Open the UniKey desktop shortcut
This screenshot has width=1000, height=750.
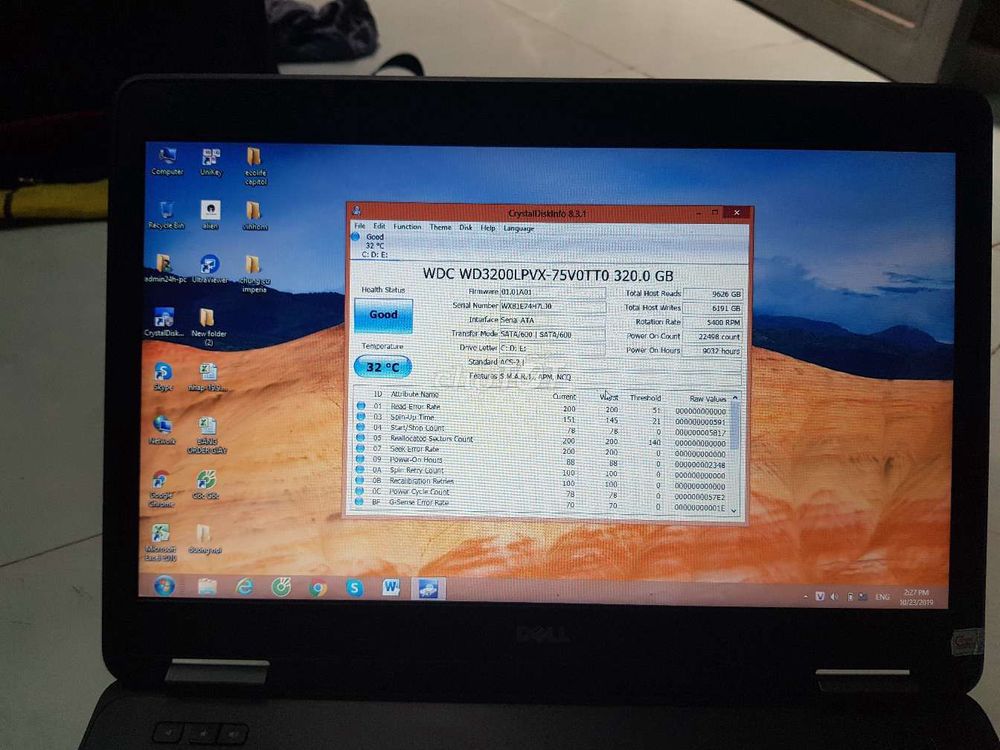[211, 162]
